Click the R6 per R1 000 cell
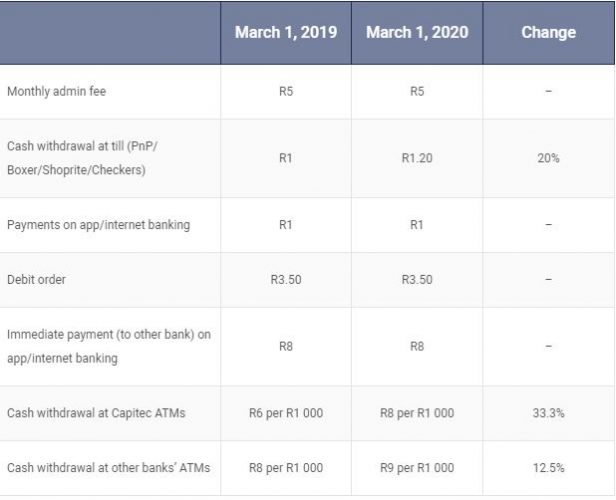The image size is (616, 500). coord(286,413)
